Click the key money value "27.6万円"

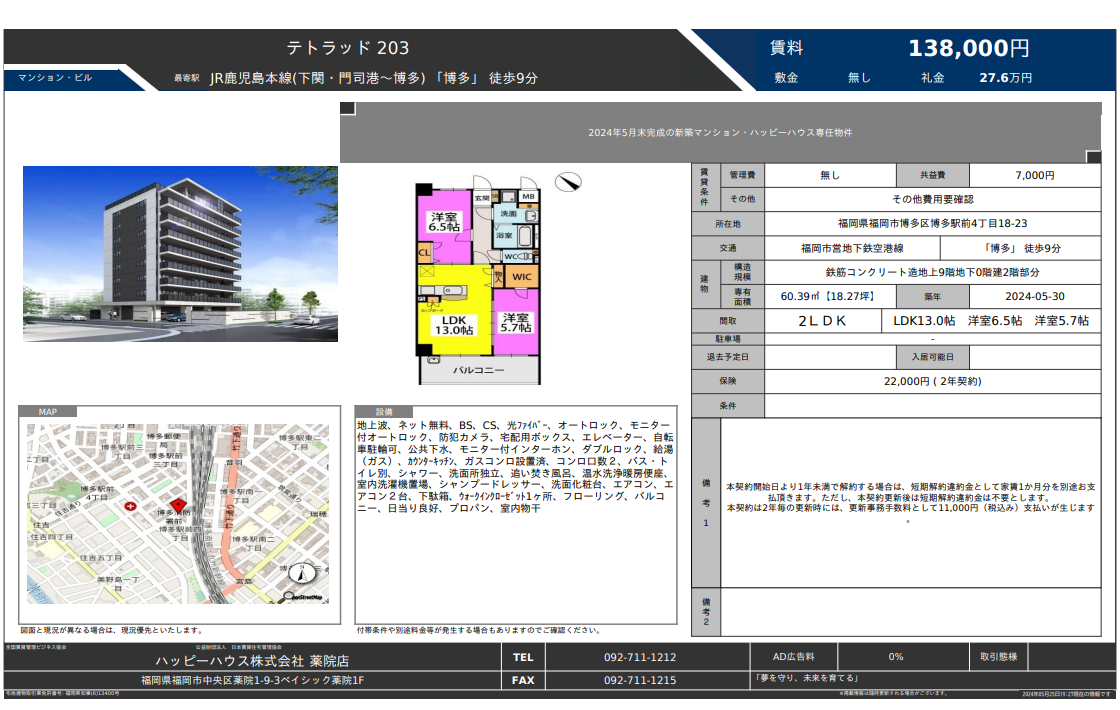(x=1006, y=77)
